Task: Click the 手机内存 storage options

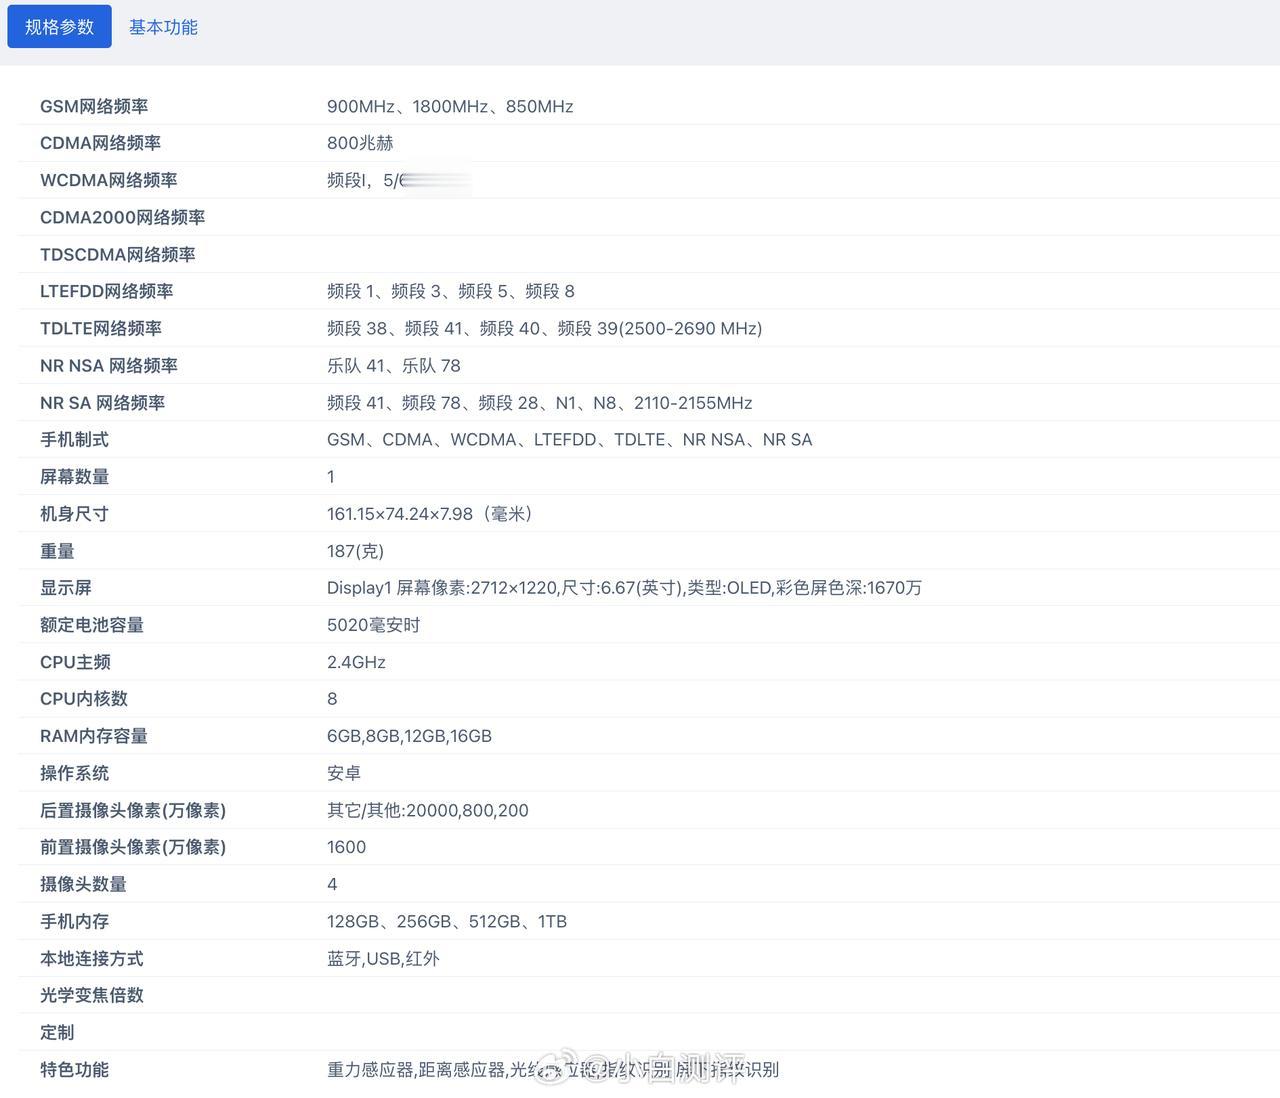Action: point(447,921)
